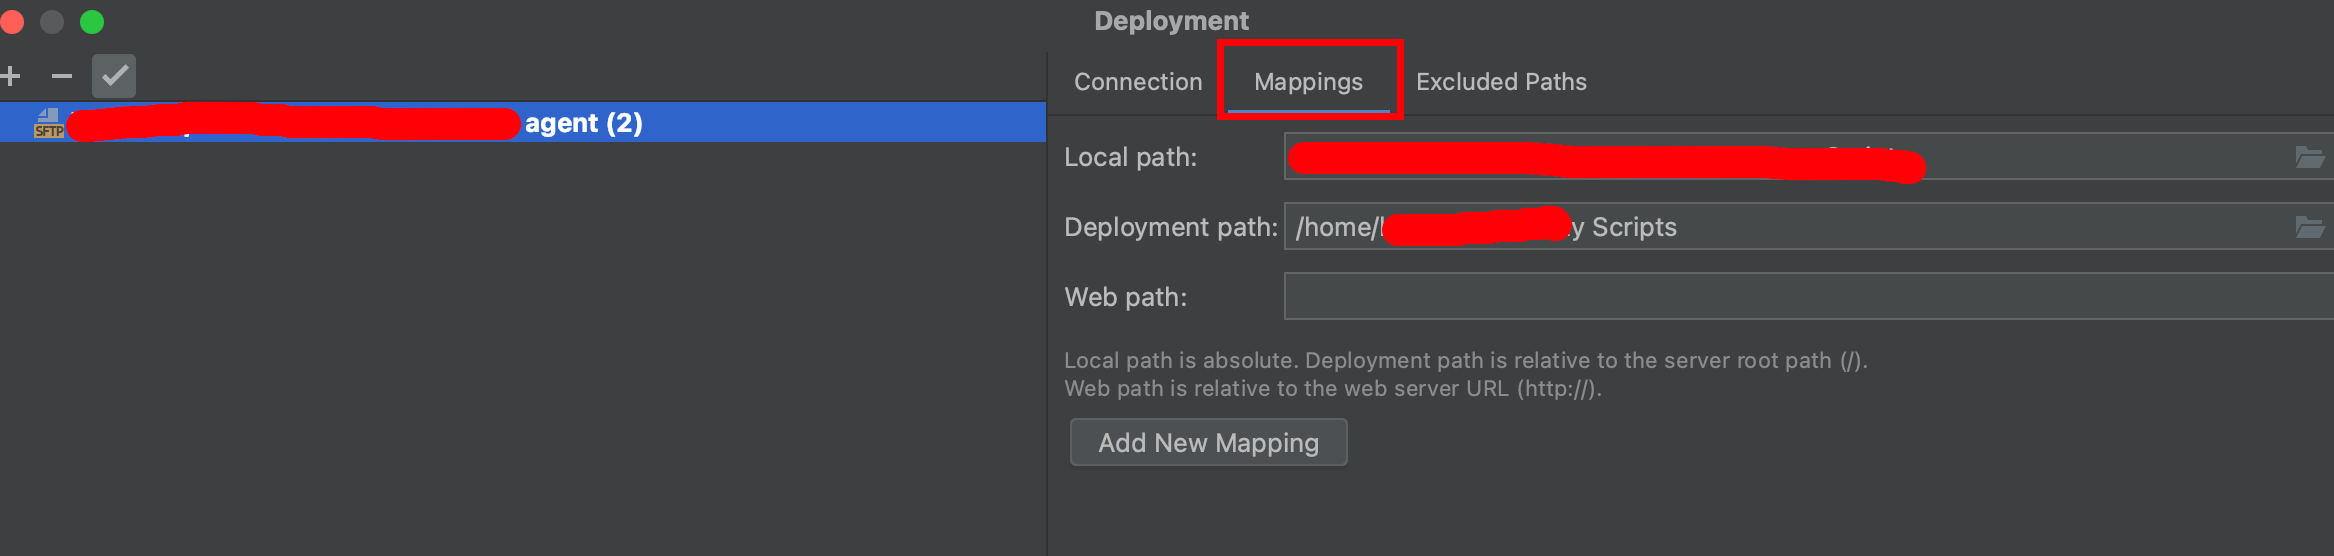Click the plus icon to add a server
Image resolution: width=2334 pixels, height=556 pixels.
11,76
